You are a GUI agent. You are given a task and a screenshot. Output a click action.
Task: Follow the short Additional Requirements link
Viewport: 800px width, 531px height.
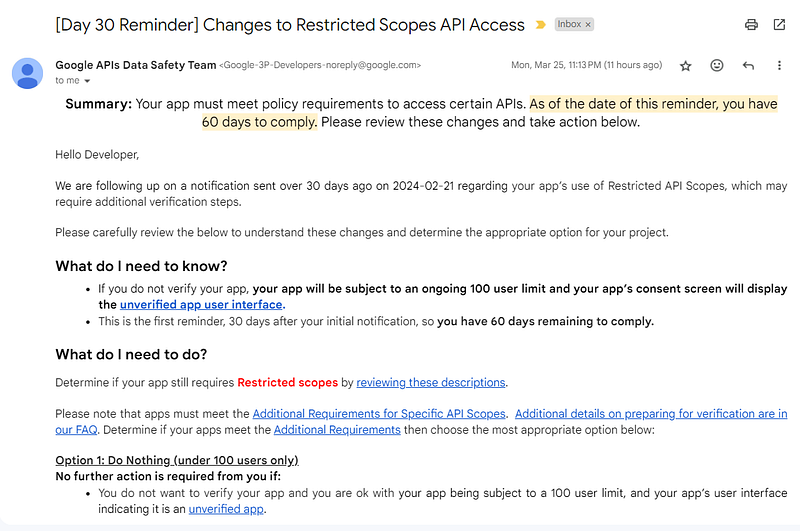tap(337, 430)
